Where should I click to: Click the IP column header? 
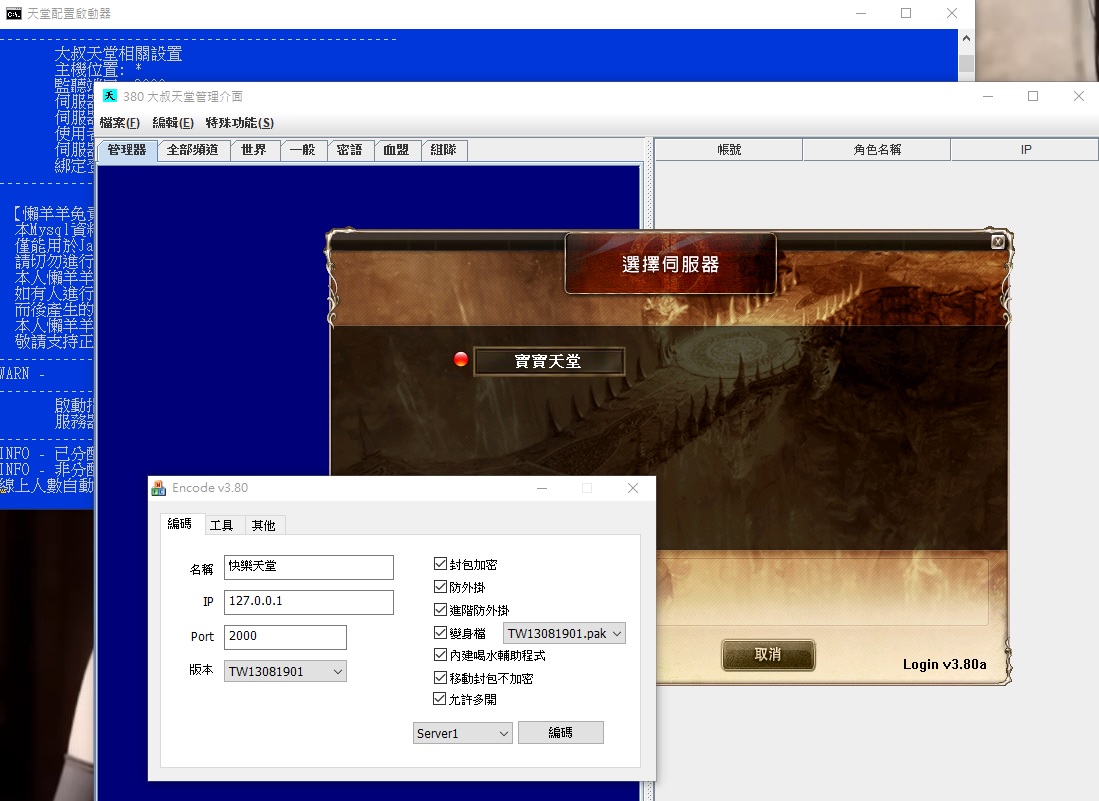pyautogui.click(x=1025, y=149)
